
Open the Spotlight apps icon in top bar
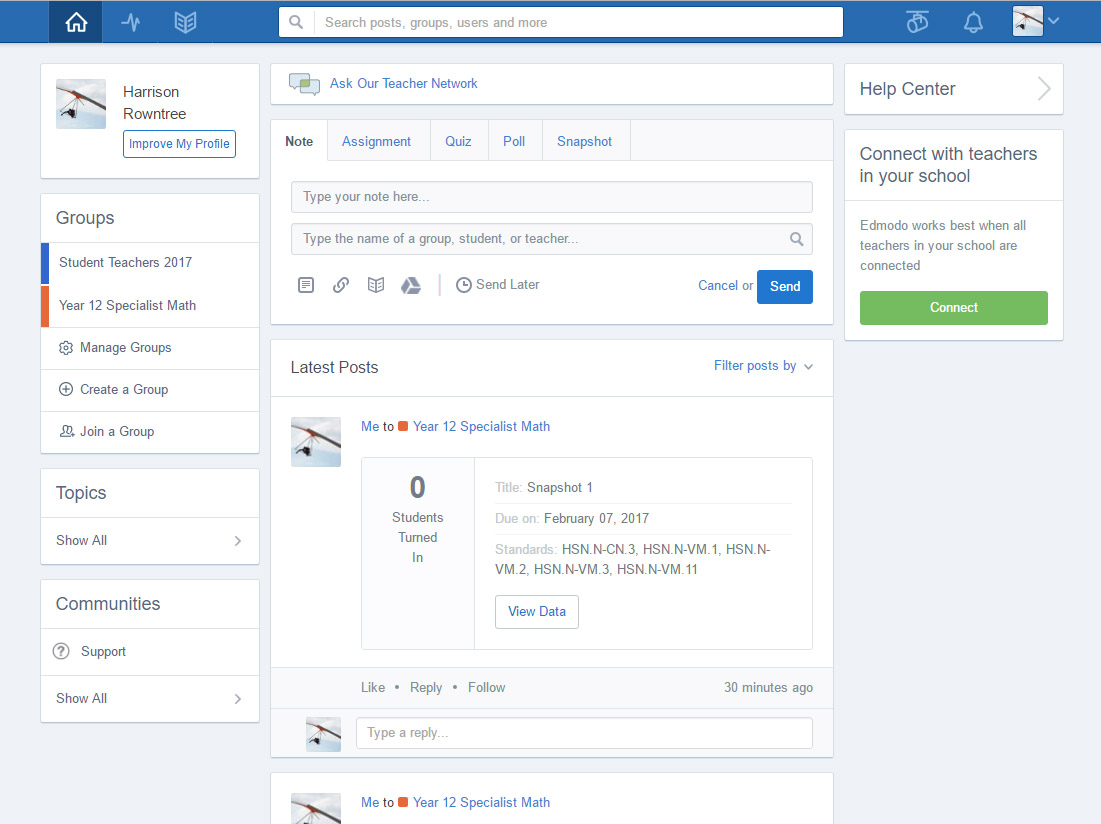pyautogui.click(x=917, y=22)
